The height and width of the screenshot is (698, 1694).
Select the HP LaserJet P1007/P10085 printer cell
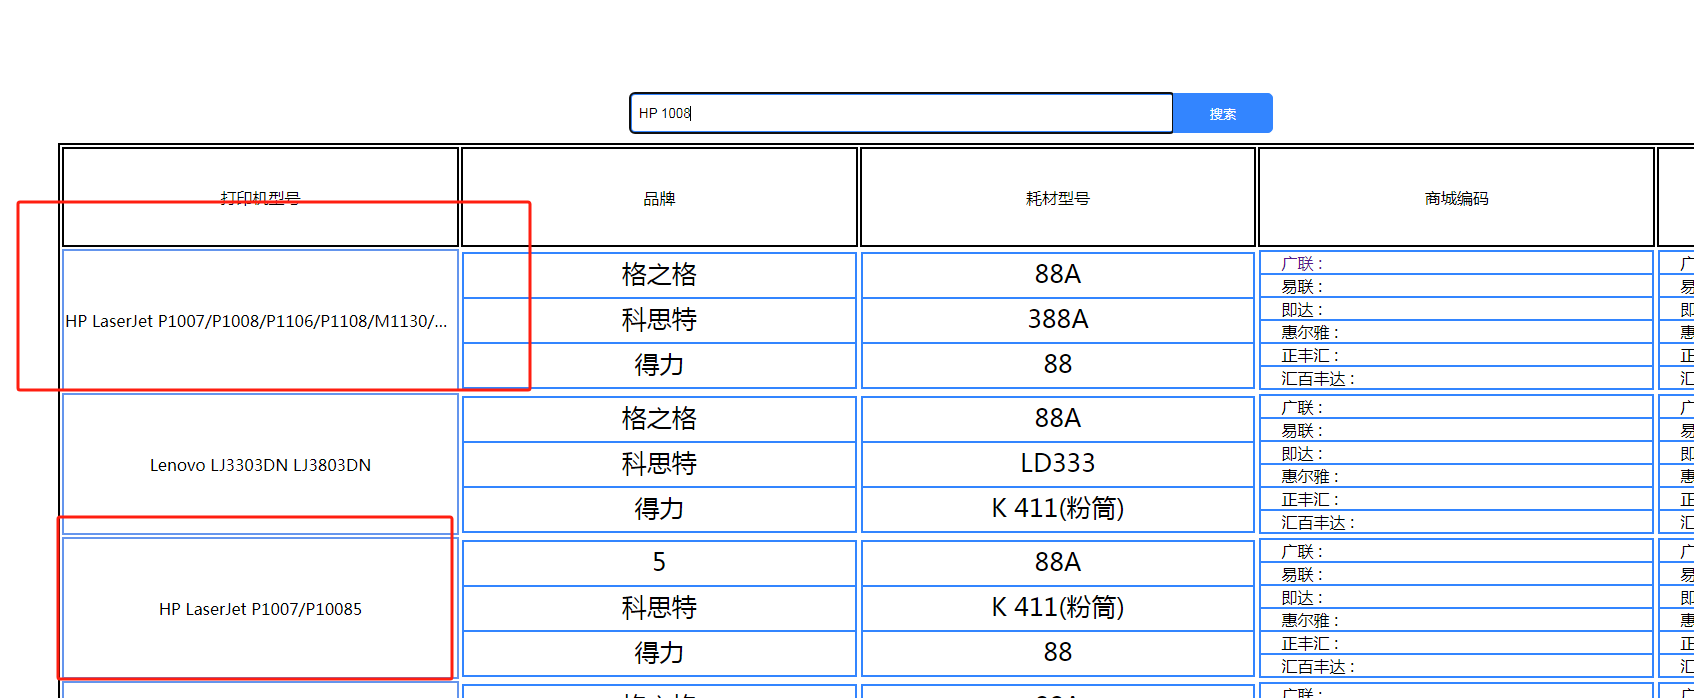click(x=260, y=609)
